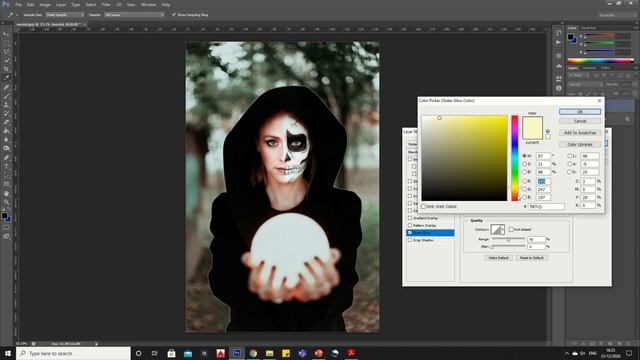
Task: Click the new color preview swatch
Action: coord(532,122)
